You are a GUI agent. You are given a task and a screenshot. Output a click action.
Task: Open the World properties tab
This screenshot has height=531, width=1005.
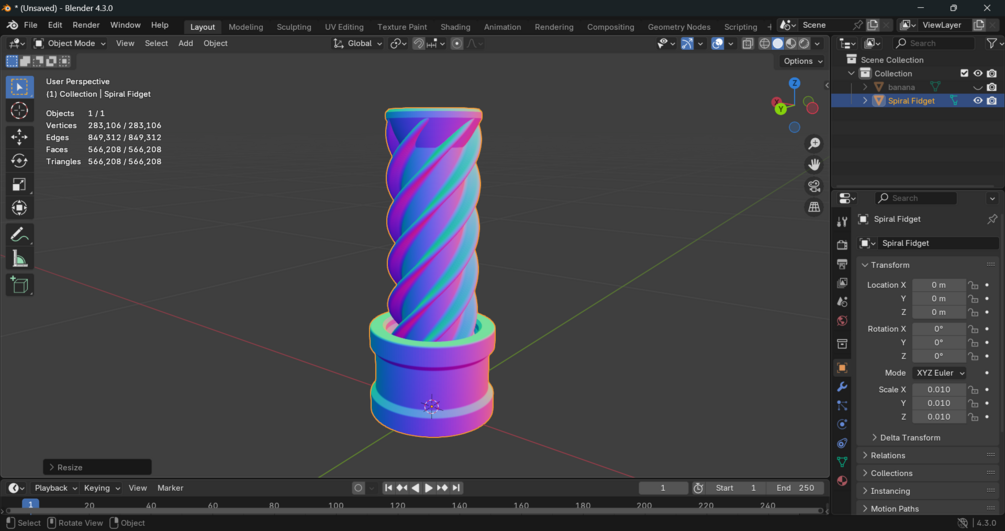842,321
